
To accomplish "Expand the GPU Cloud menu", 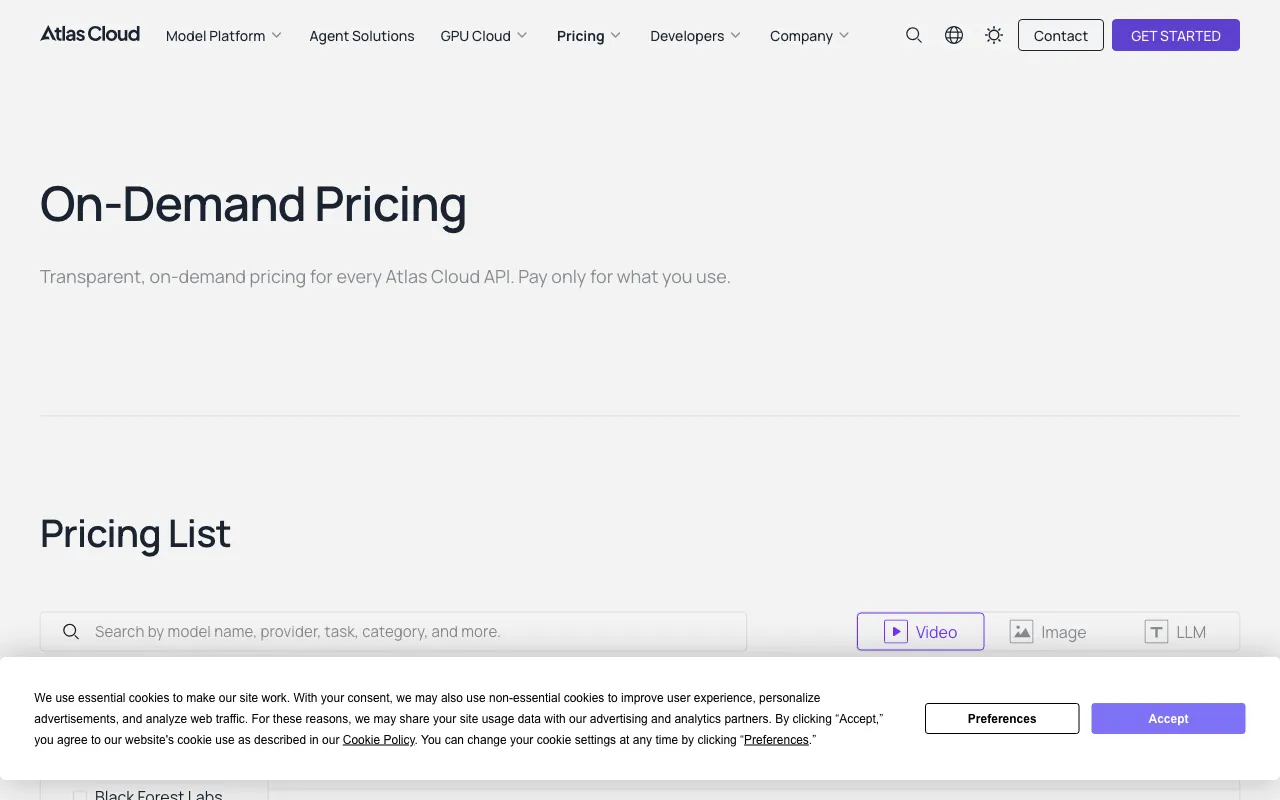I will pyautogui.click(x=484, y=35).
